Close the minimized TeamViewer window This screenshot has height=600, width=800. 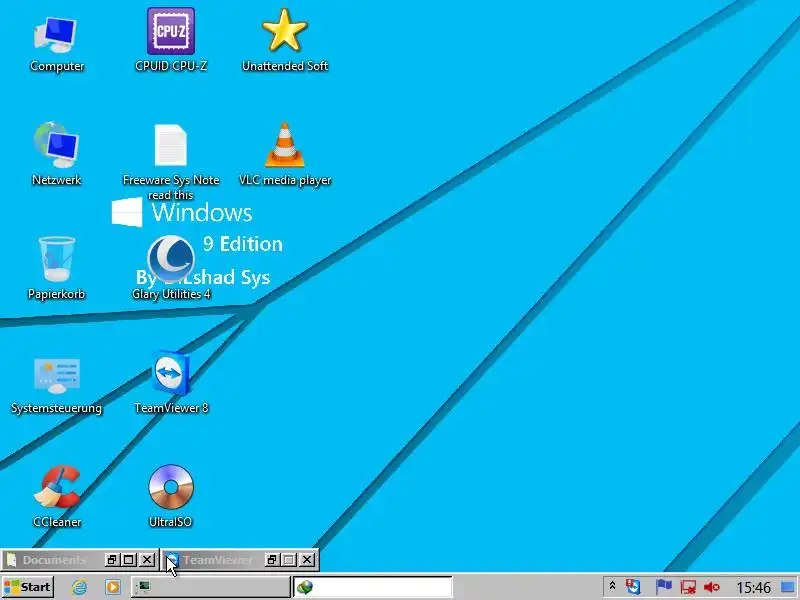click(x=307, y=560)
